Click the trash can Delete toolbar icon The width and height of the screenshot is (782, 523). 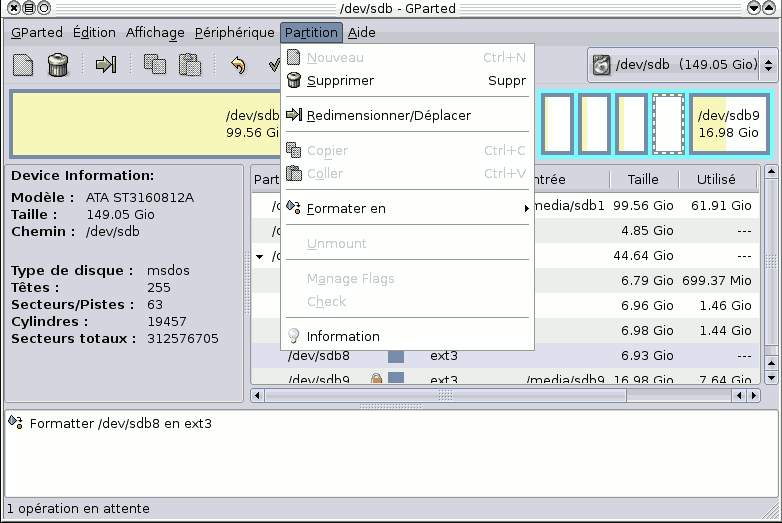[58, 65]
